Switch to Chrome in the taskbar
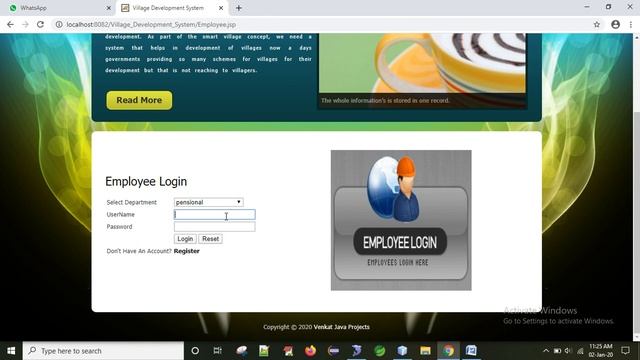Screen dimensions: 640x360 448,351
